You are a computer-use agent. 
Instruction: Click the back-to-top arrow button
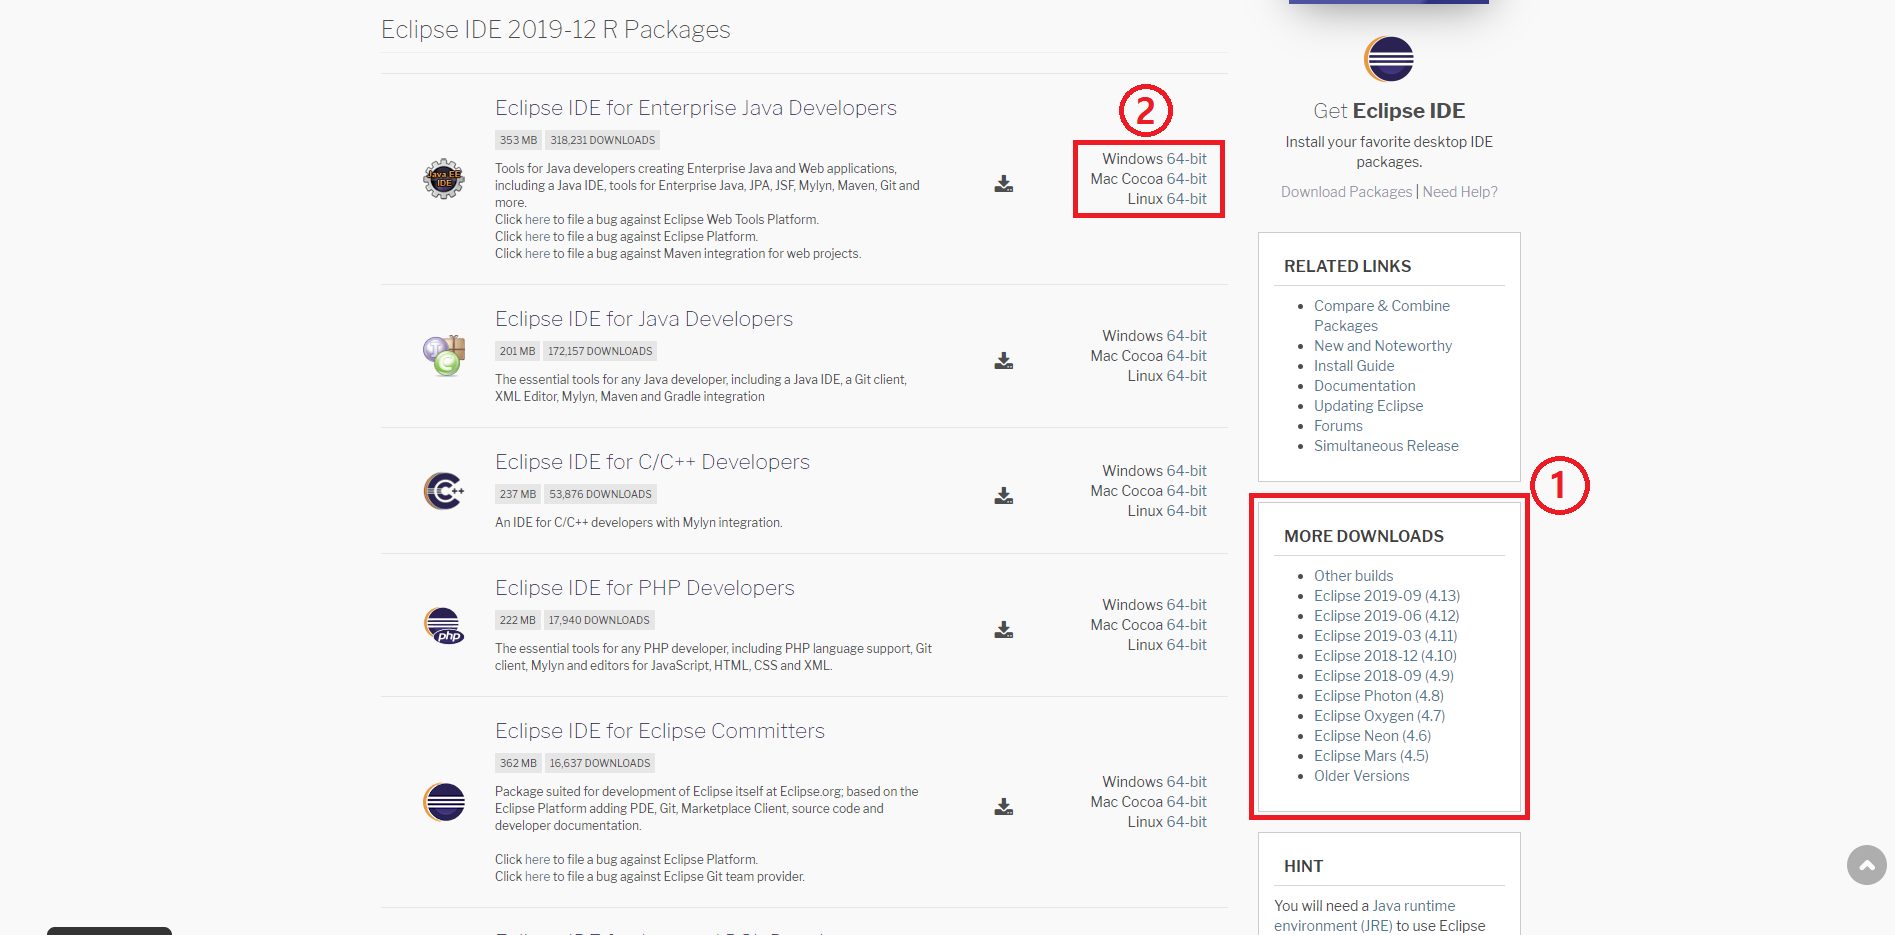point(1866,865)
